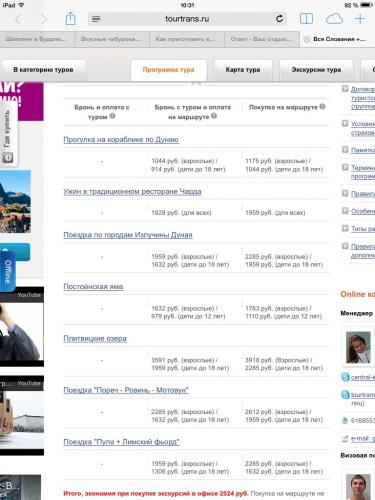Click 'В категорию туров' button
The height and width of the screenshot is (500, 375).
click(x=43, y=70)
